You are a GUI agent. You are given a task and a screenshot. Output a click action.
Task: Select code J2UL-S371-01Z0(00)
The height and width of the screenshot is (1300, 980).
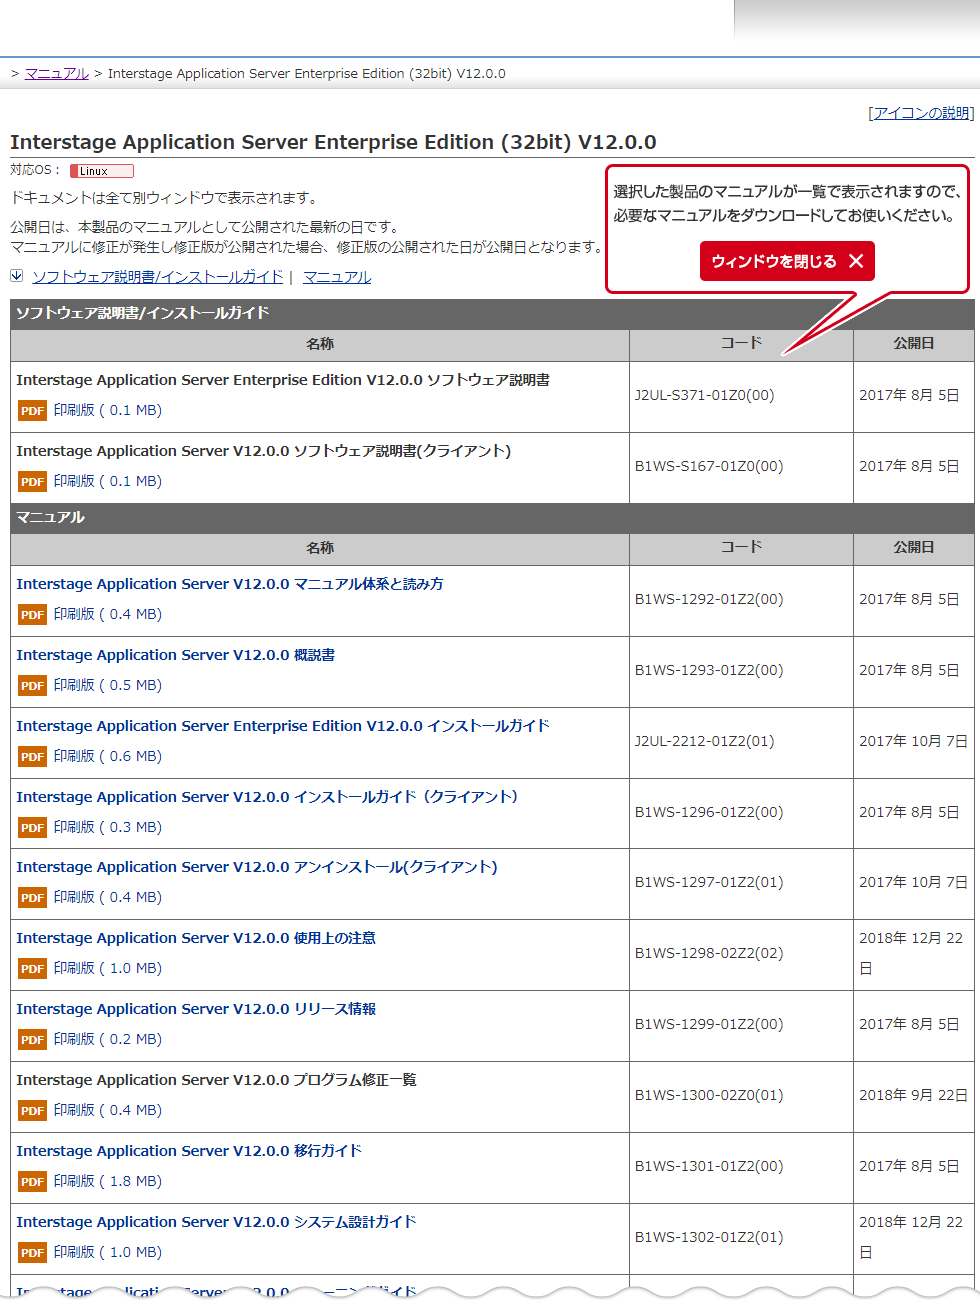coord(705,395)
